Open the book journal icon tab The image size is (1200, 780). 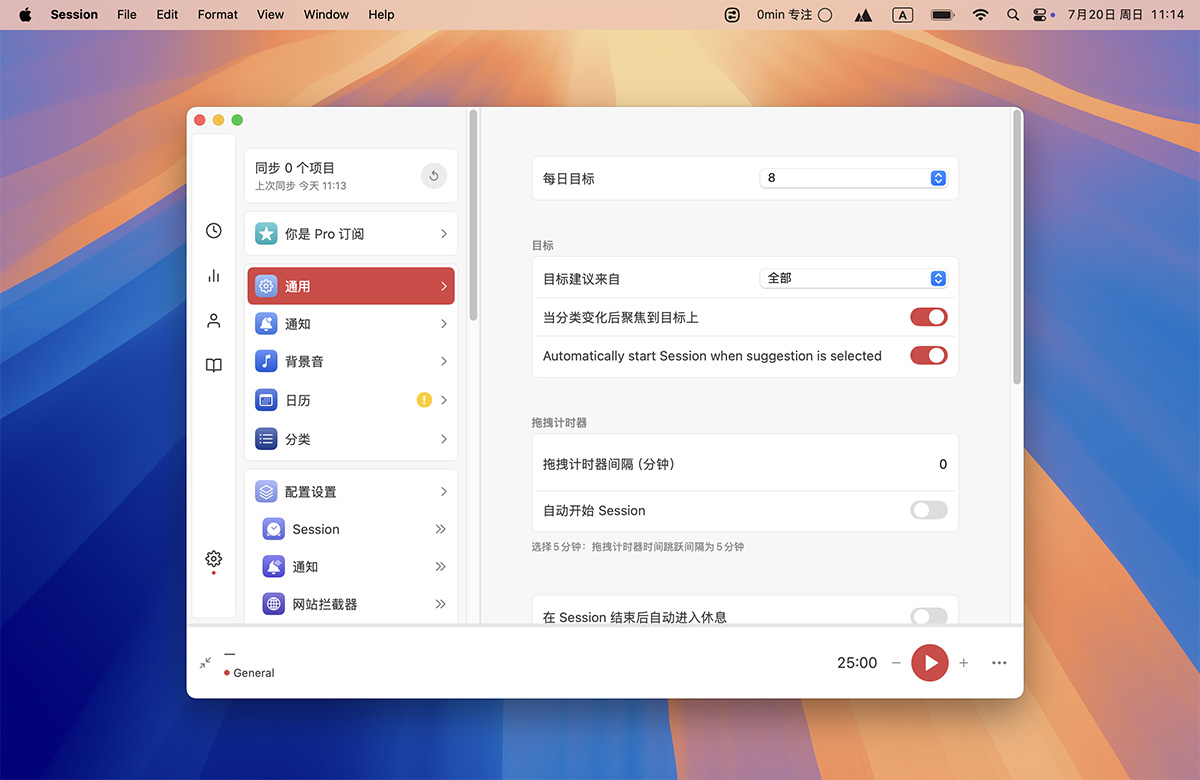pyautogui.click(x=213, y=366)
